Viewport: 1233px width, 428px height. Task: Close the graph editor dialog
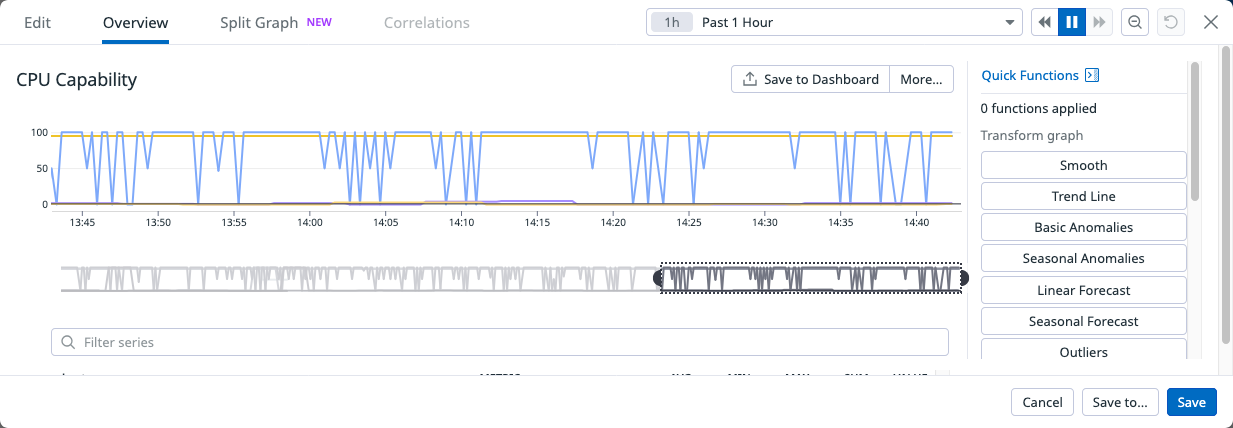(1210, 22)
